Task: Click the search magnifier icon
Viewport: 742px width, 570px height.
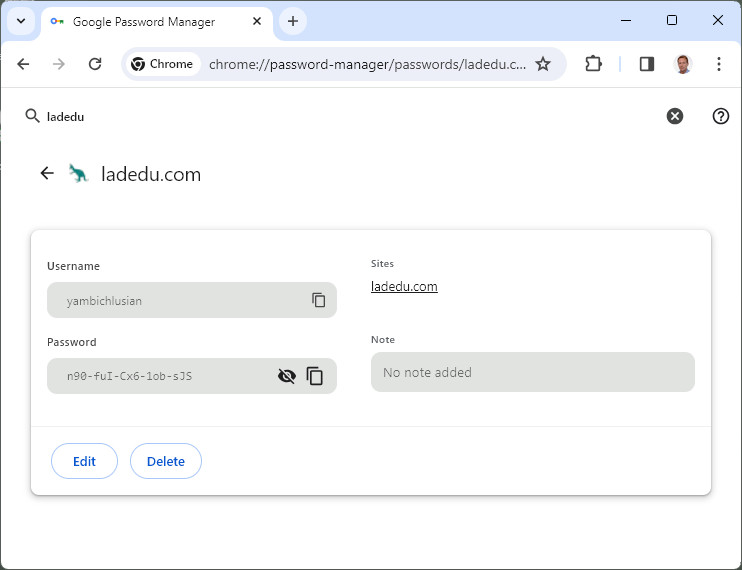Action: [x=32, y=116]
